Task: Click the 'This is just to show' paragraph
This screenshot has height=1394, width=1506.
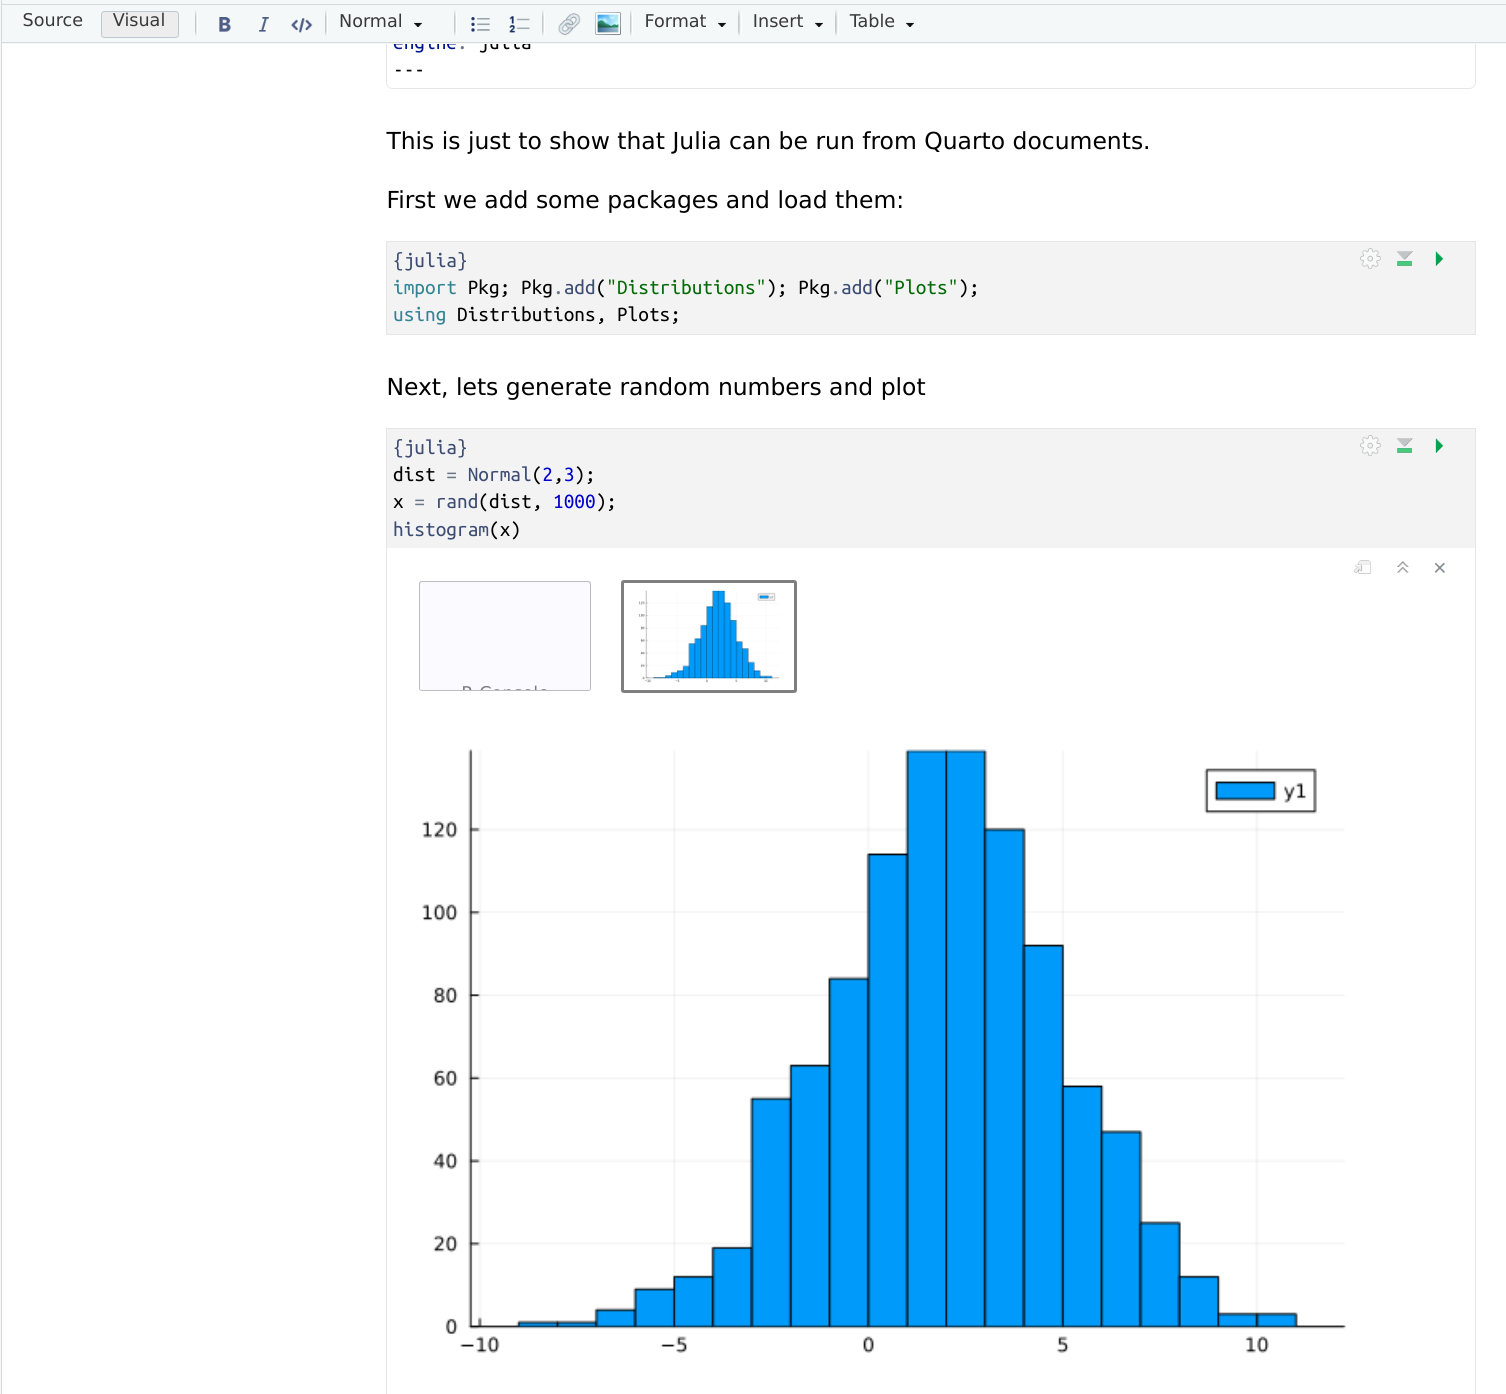Action: (768, 141)
